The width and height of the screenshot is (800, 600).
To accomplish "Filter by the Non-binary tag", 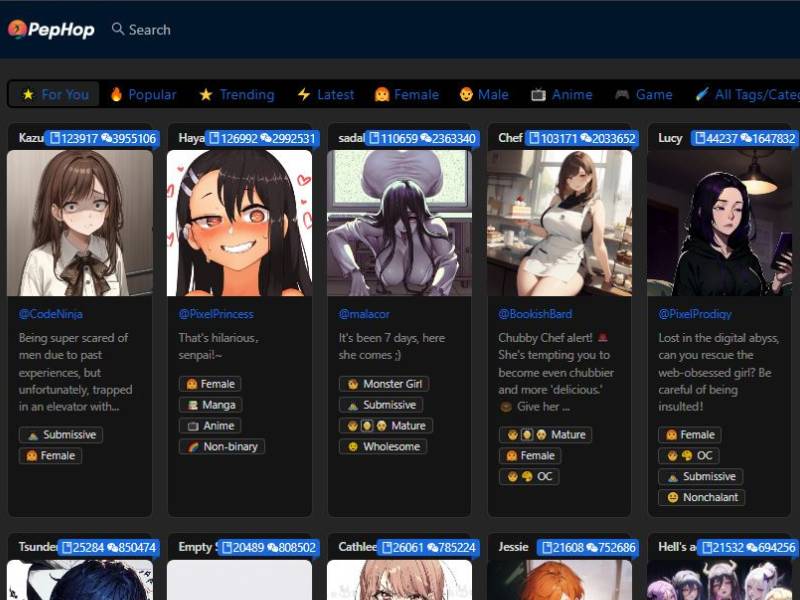I will click(221, 447).
